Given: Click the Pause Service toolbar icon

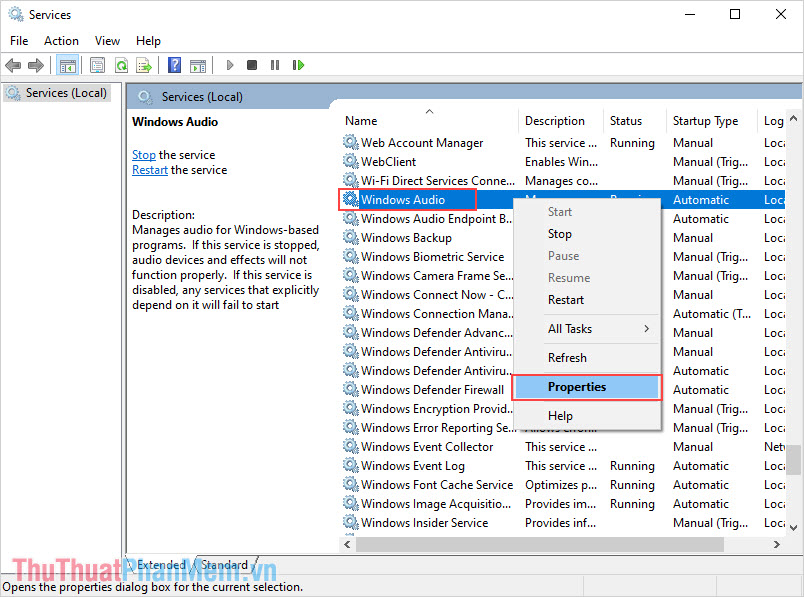Looking at the screenshot, I should pyautogui.click(x=275, y=65).
